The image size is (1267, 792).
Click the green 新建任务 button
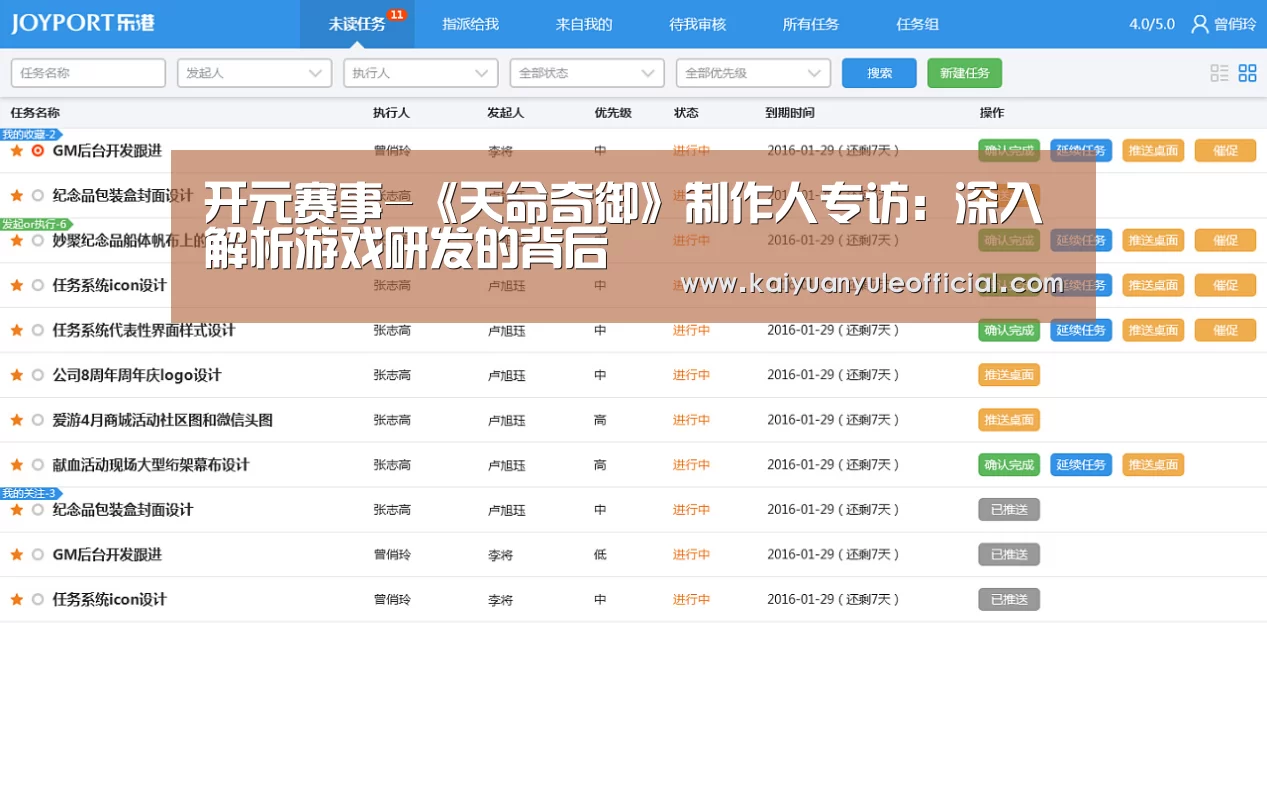[x=965, y=73]
